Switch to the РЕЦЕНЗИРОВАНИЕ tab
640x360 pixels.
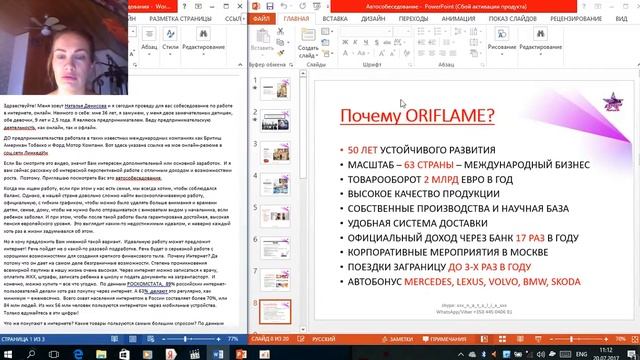(x=576, y=19)
